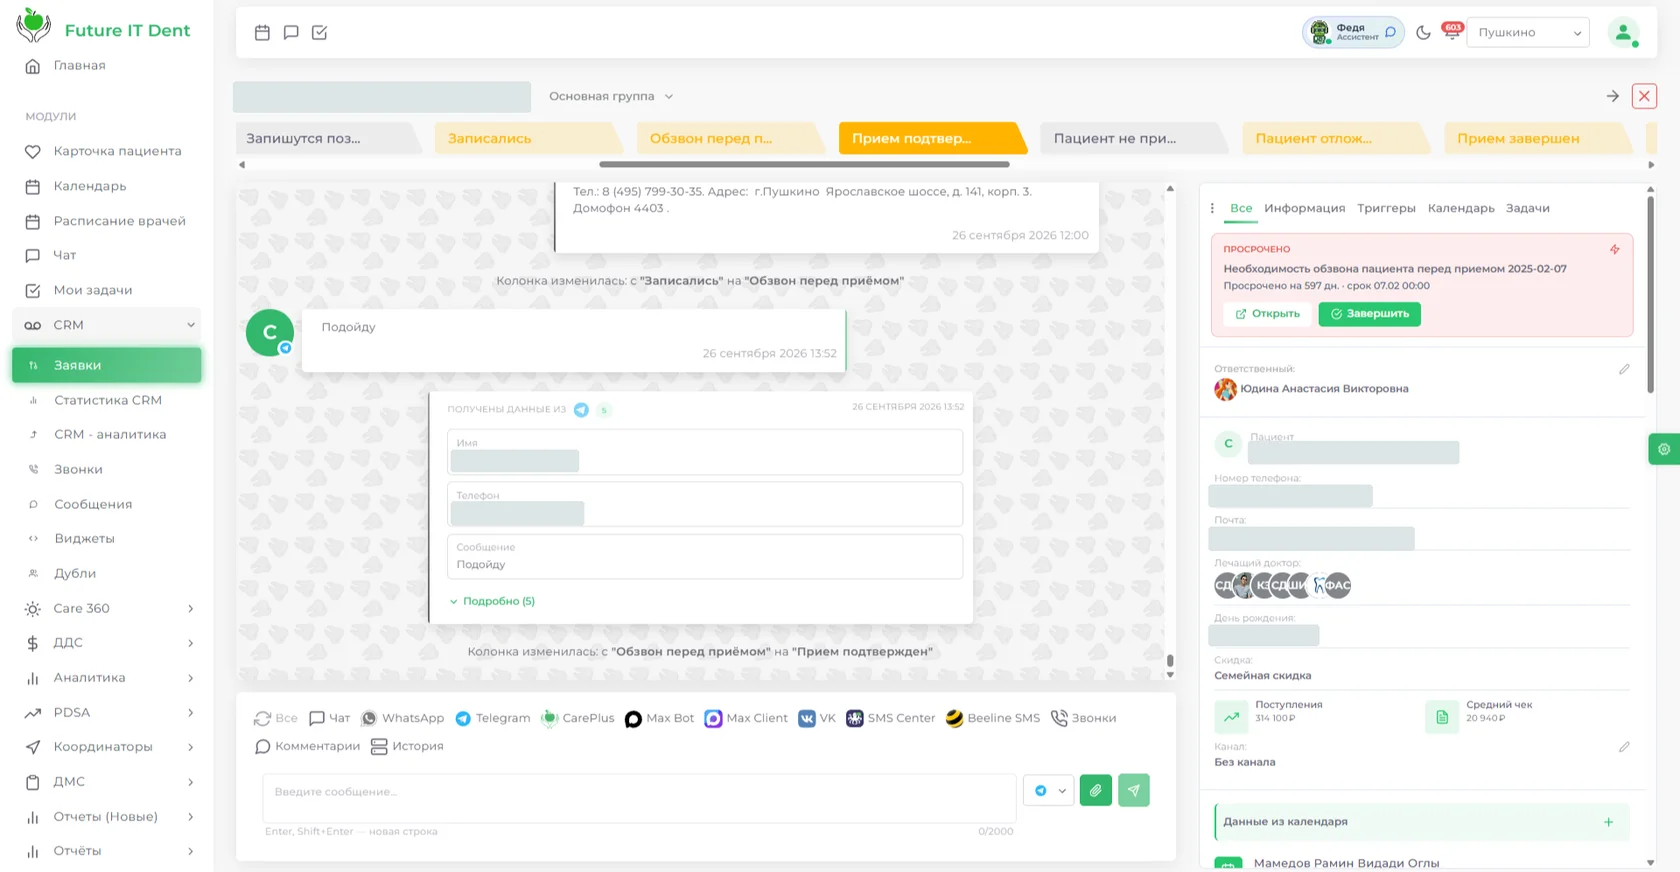Select the VK channel filter

[x=817, y=718]
